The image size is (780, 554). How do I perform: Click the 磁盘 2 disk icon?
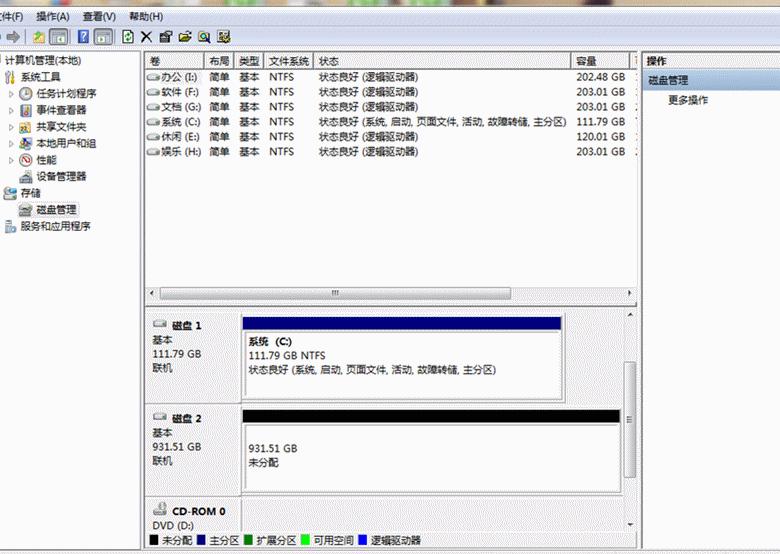click(160, 417)
